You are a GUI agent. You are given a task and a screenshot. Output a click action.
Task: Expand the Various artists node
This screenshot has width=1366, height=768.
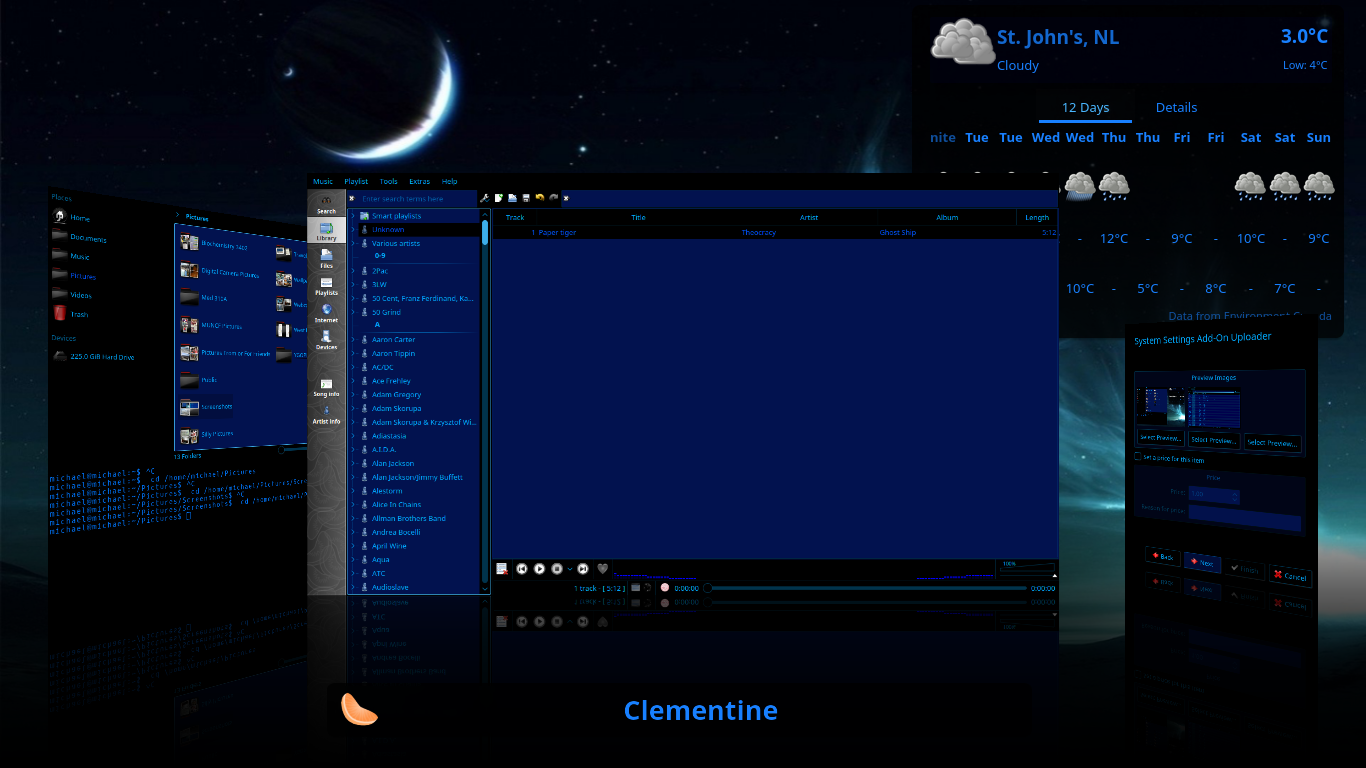(353, 243)
